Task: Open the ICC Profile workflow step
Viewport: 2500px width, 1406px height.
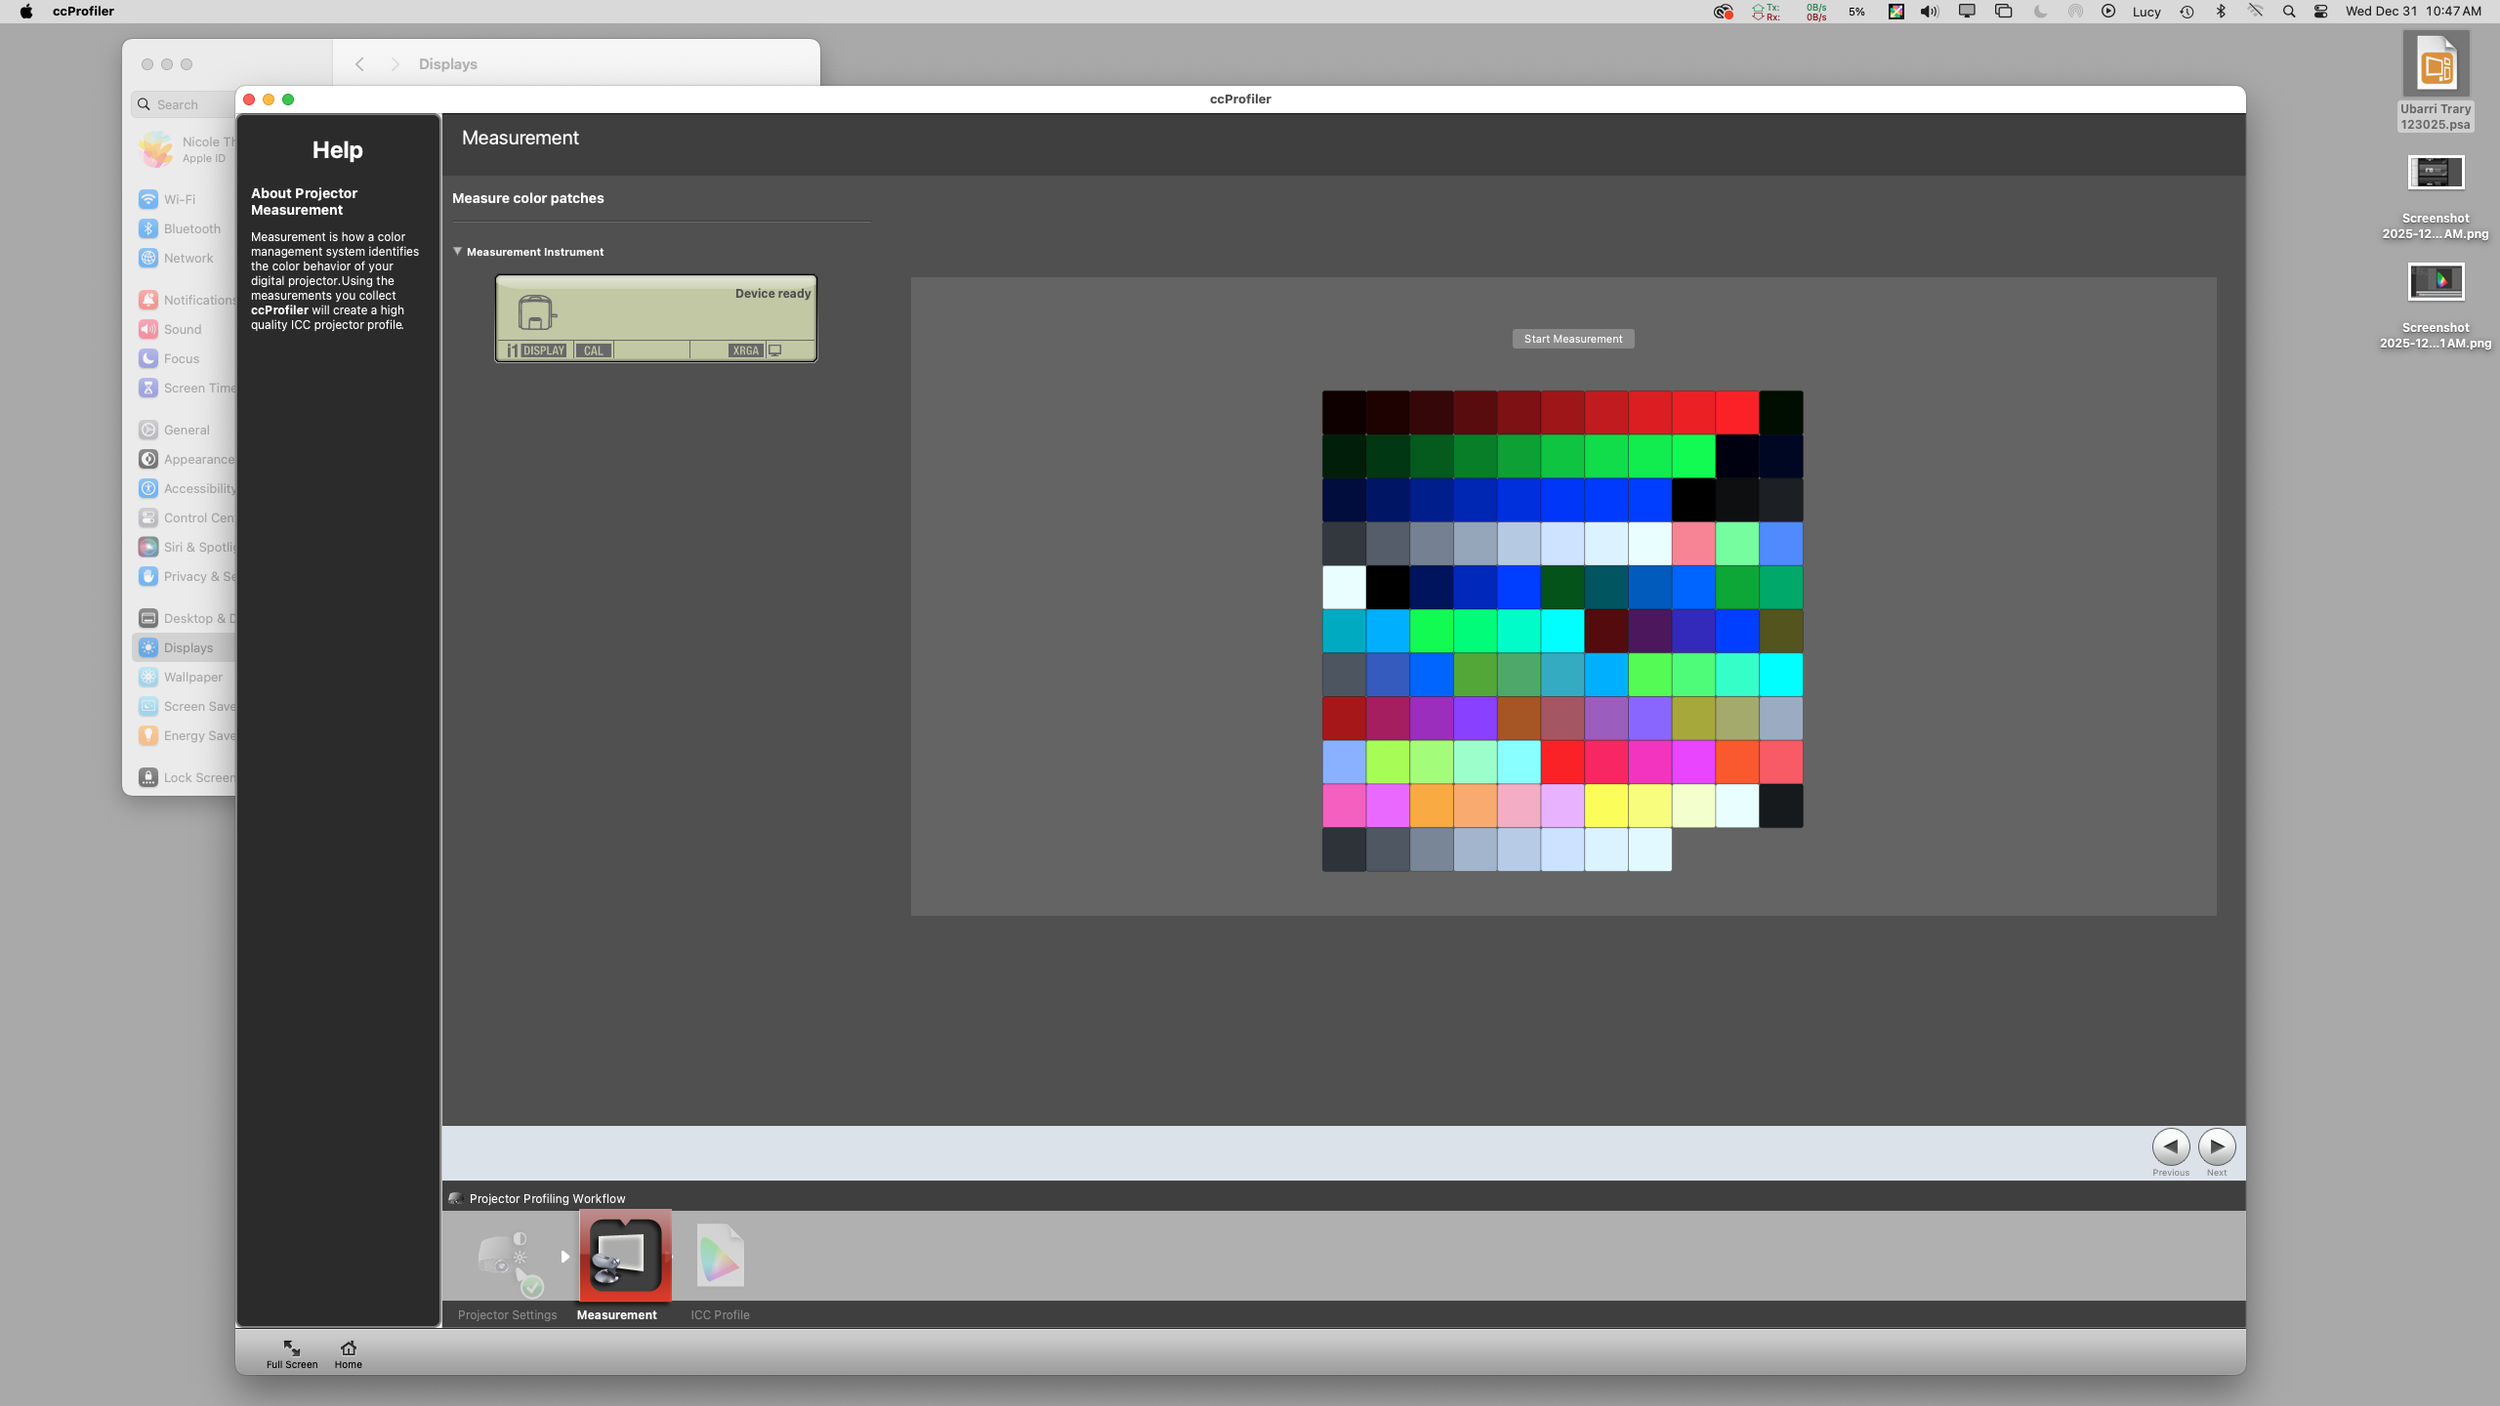Action: click(x=719, y=1256)
